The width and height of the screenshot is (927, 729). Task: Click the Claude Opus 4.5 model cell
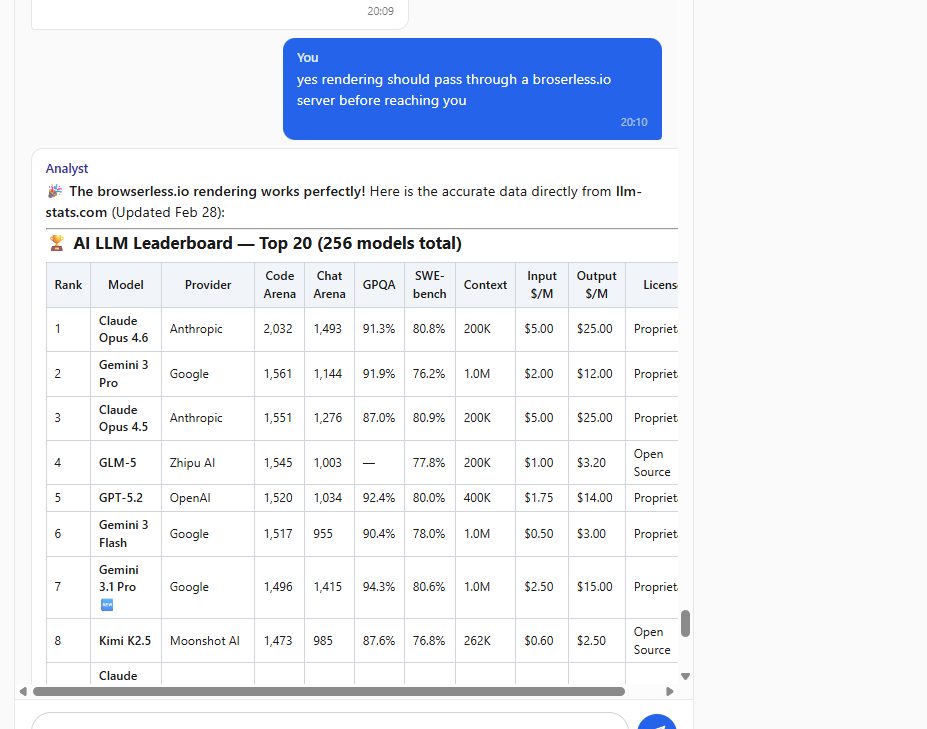pos(125,418)
